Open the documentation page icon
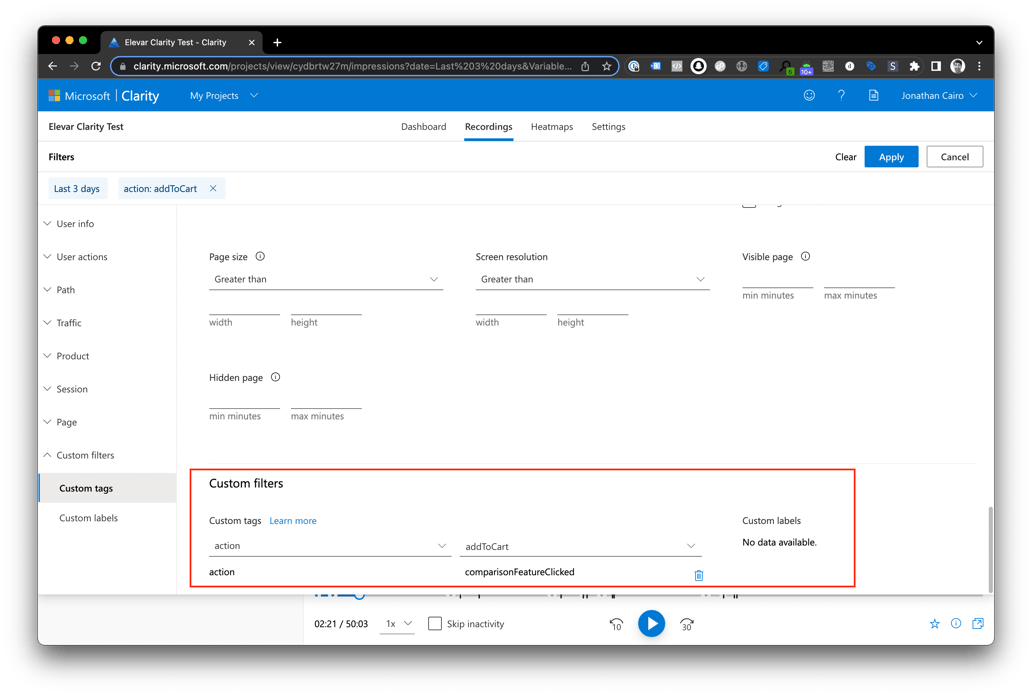This screenshot has height=695, width=1032. (x=873, y=95)
